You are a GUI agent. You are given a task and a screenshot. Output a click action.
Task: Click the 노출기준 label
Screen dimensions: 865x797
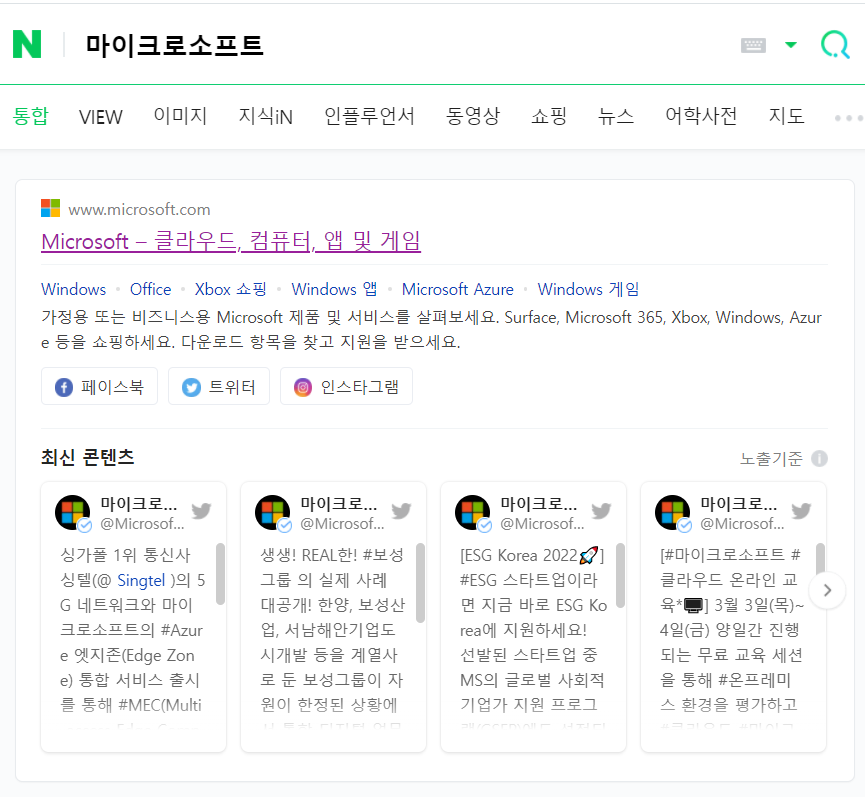(771, 458)
